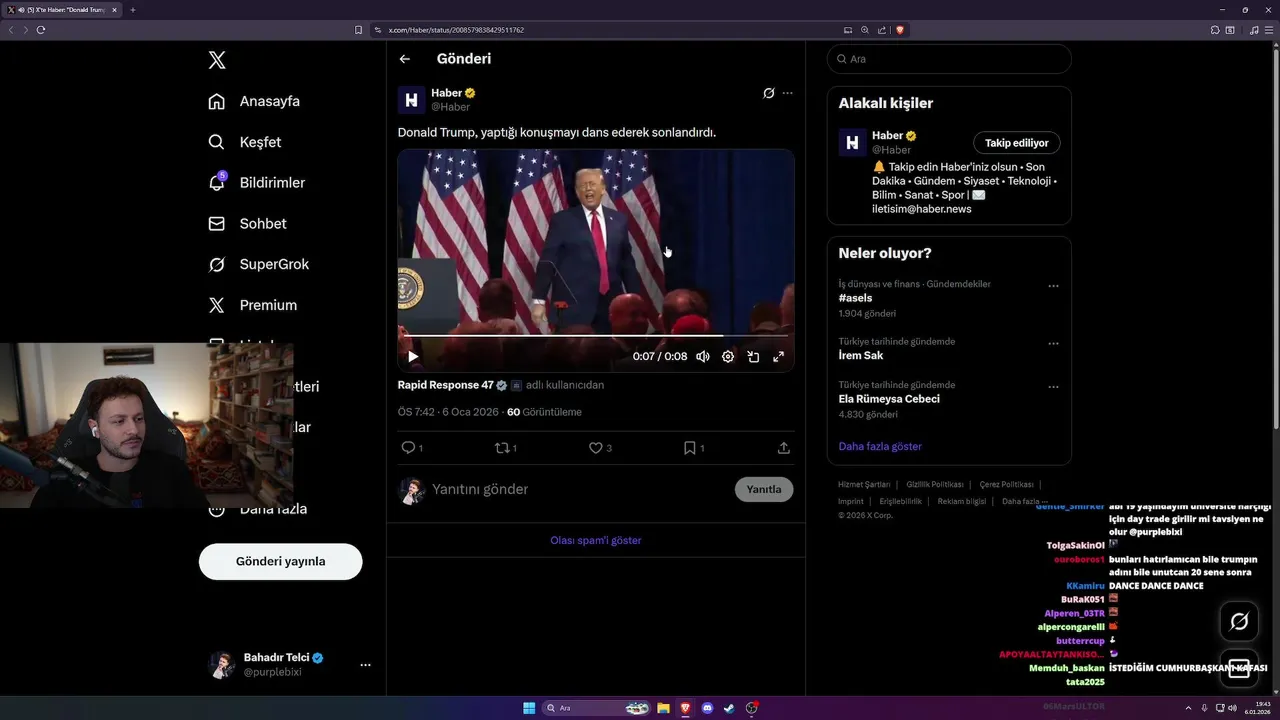Open account menu dots beside Bahadır Telci
Screen dimensions: 1280x720
pyautogui.click(x=365, y=665)
